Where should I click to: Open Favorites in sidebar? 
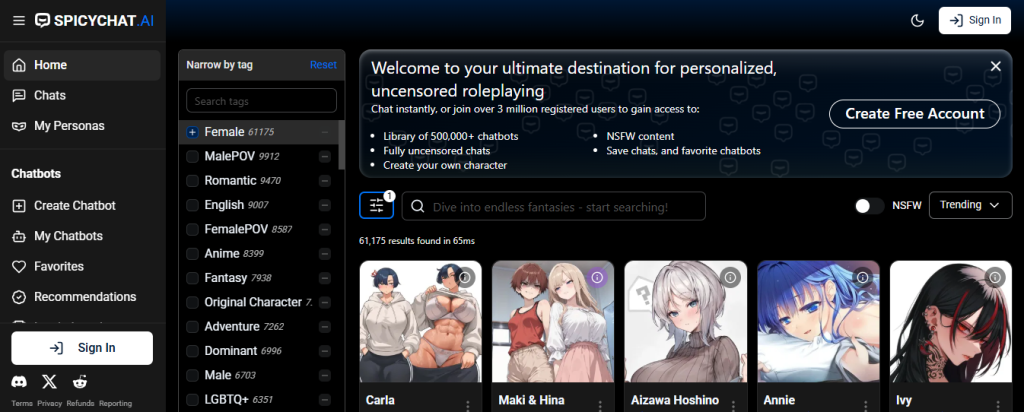pyautogui.click(x=82, y=266)
